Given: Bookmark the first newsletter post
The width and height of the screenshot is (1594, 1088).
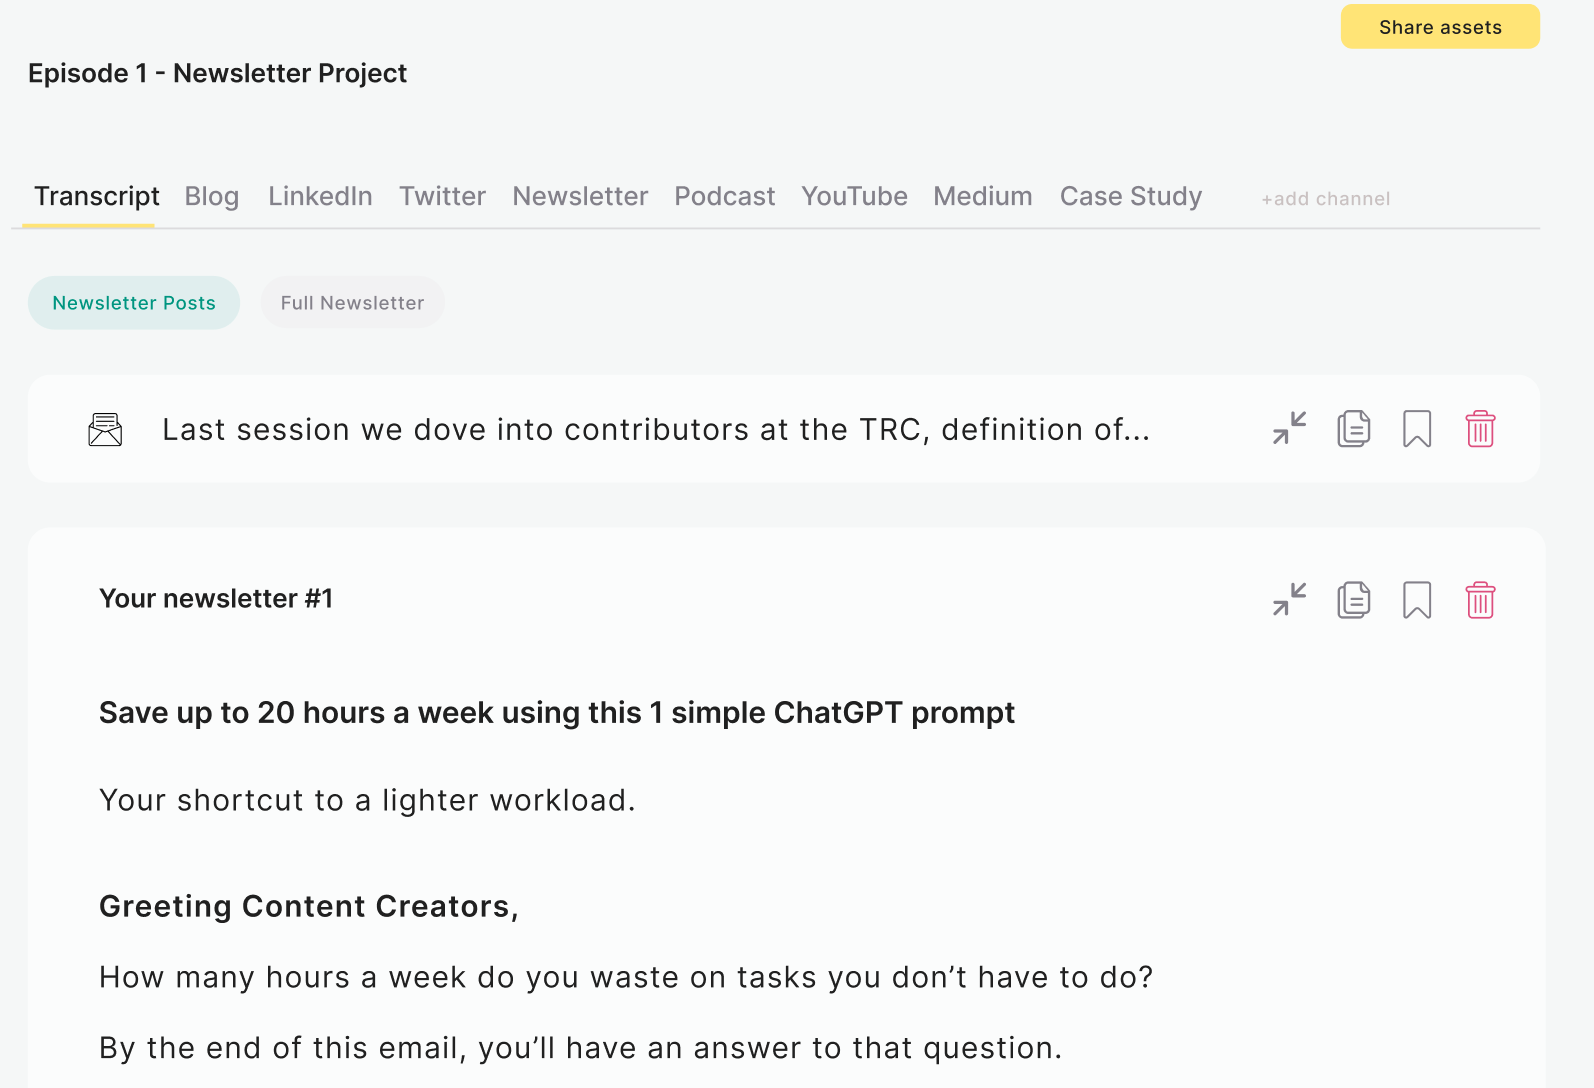Looking at the screenshot, I should click(x=1417, y=429).
